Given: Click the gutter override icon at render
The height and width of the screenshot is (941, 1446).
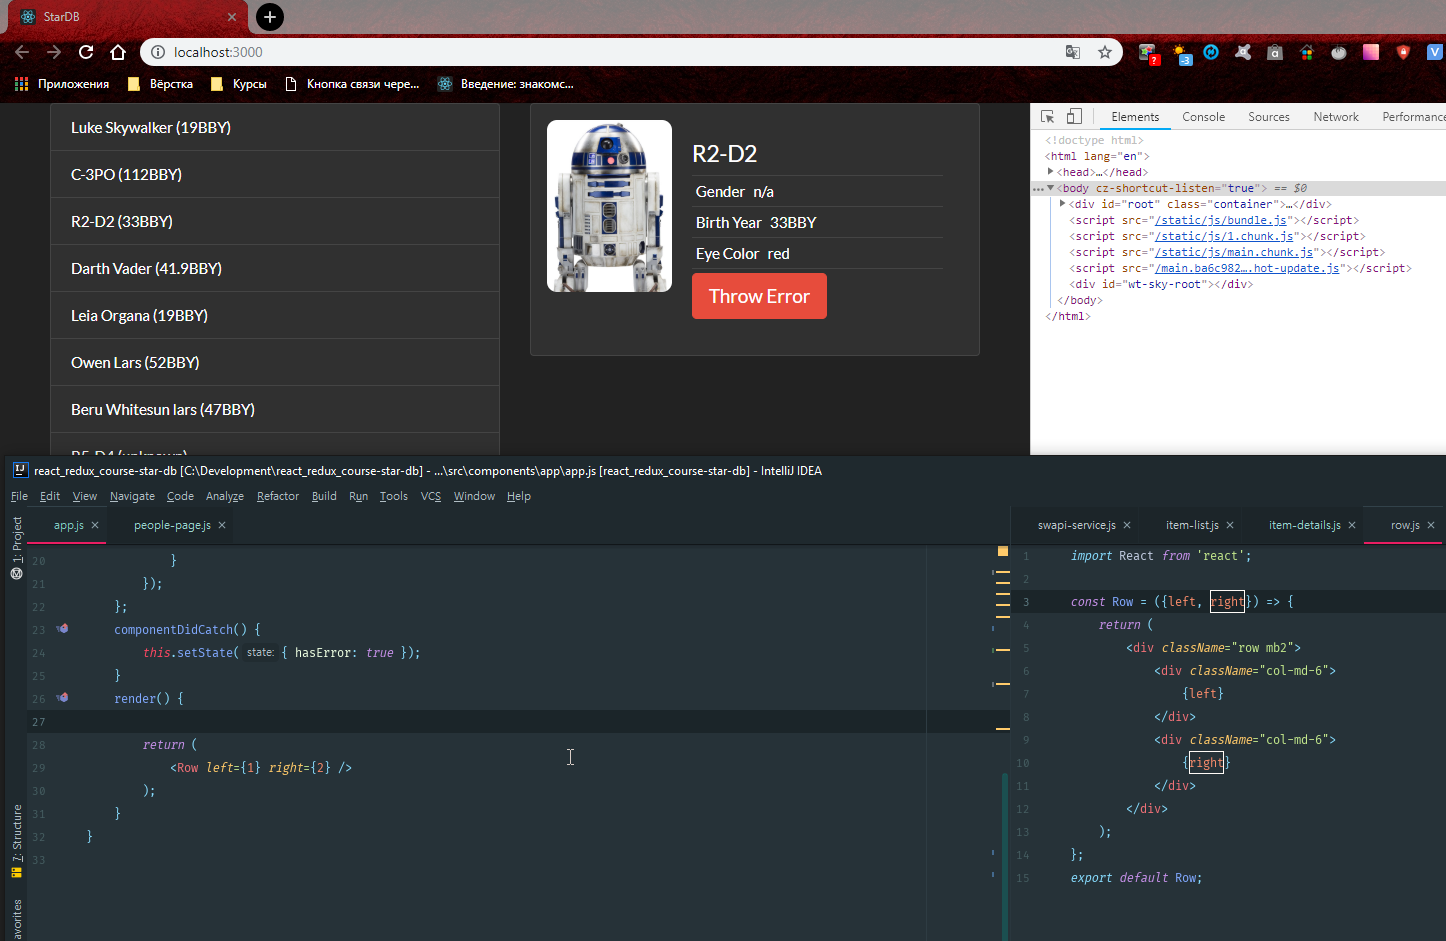Looking at the screenshot, I should [62, 698].
